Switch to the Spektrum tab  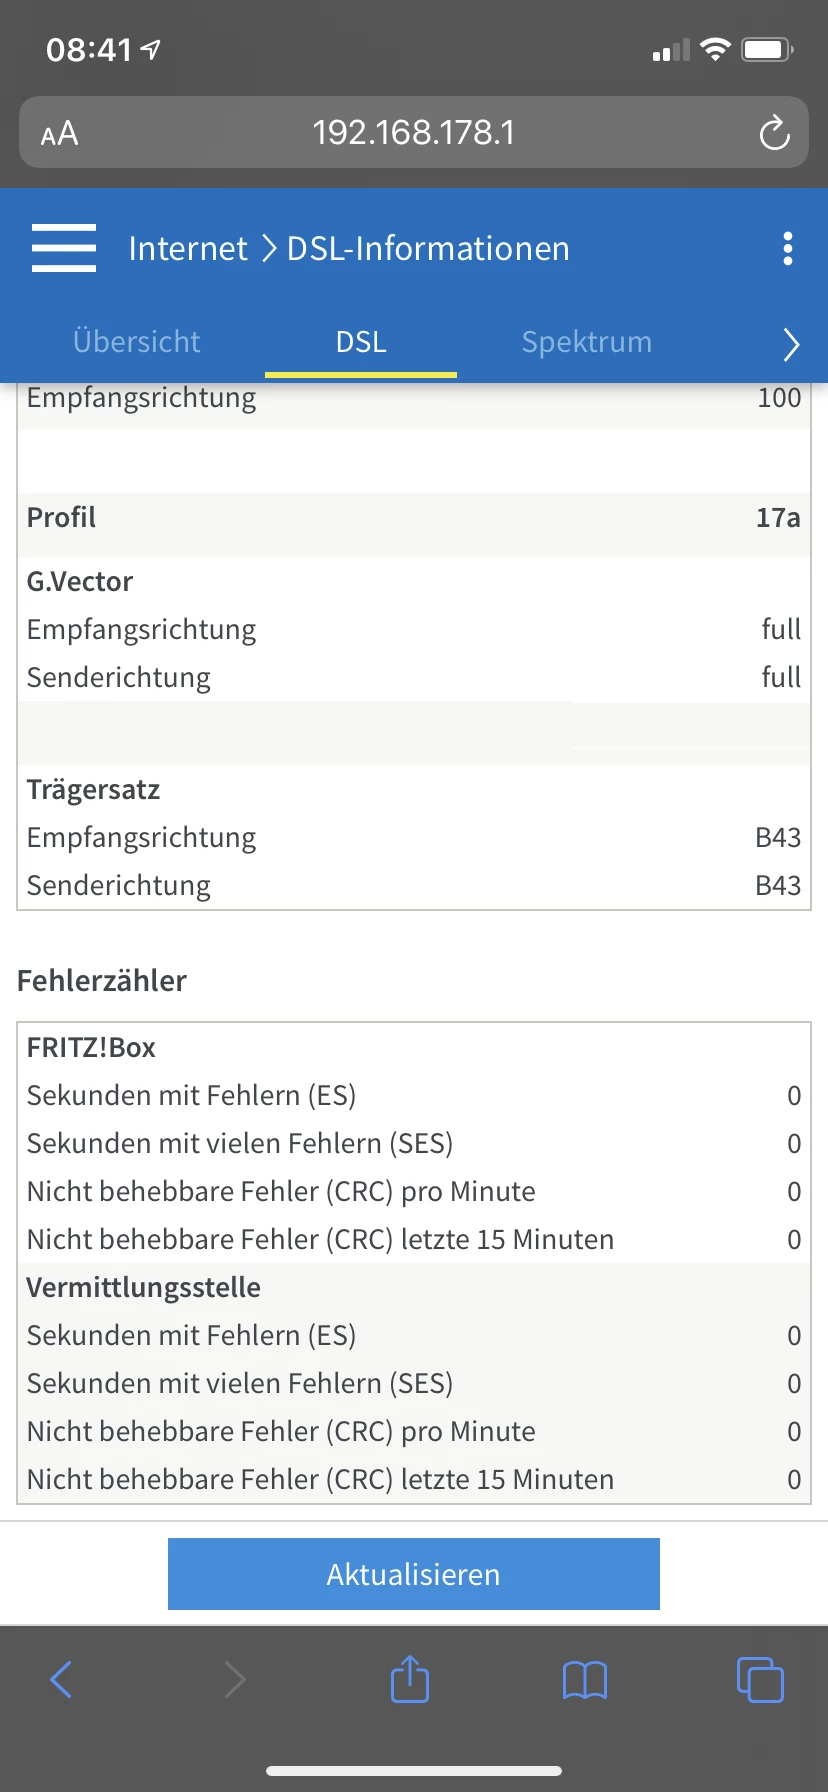point(587,342)
